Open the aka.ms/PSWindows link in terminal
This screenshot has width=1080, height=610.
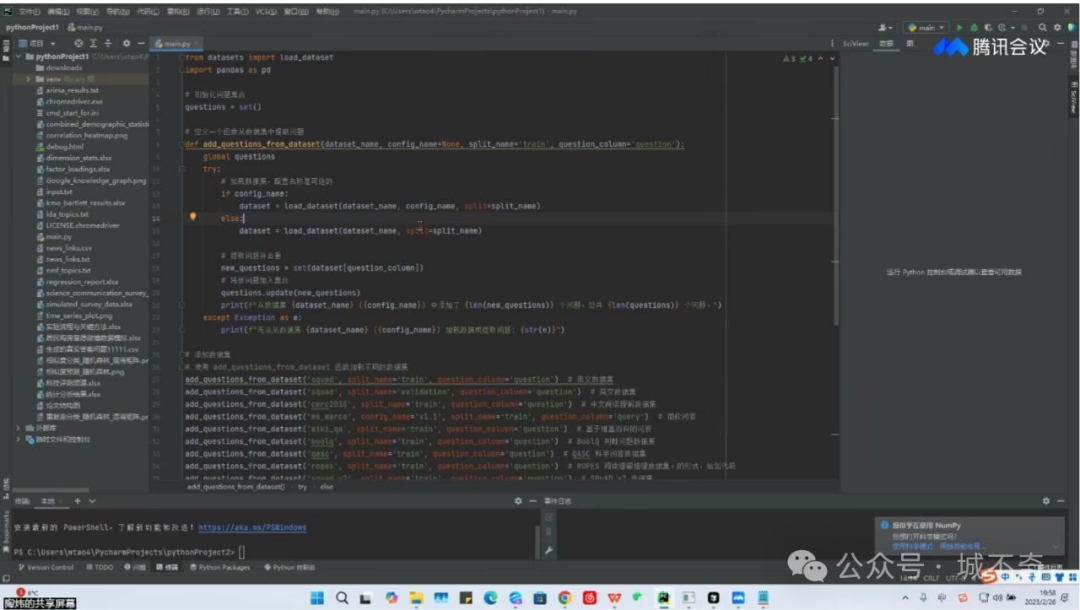252,527
